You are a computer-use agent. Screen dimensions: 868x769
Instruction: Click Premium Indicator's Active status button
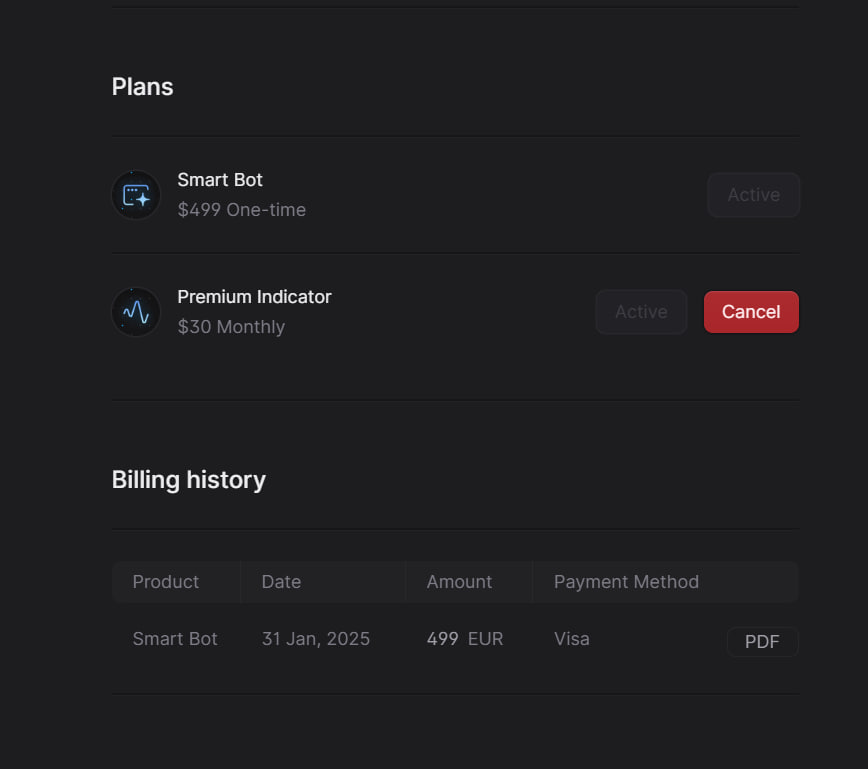click(x=641, y=312)
